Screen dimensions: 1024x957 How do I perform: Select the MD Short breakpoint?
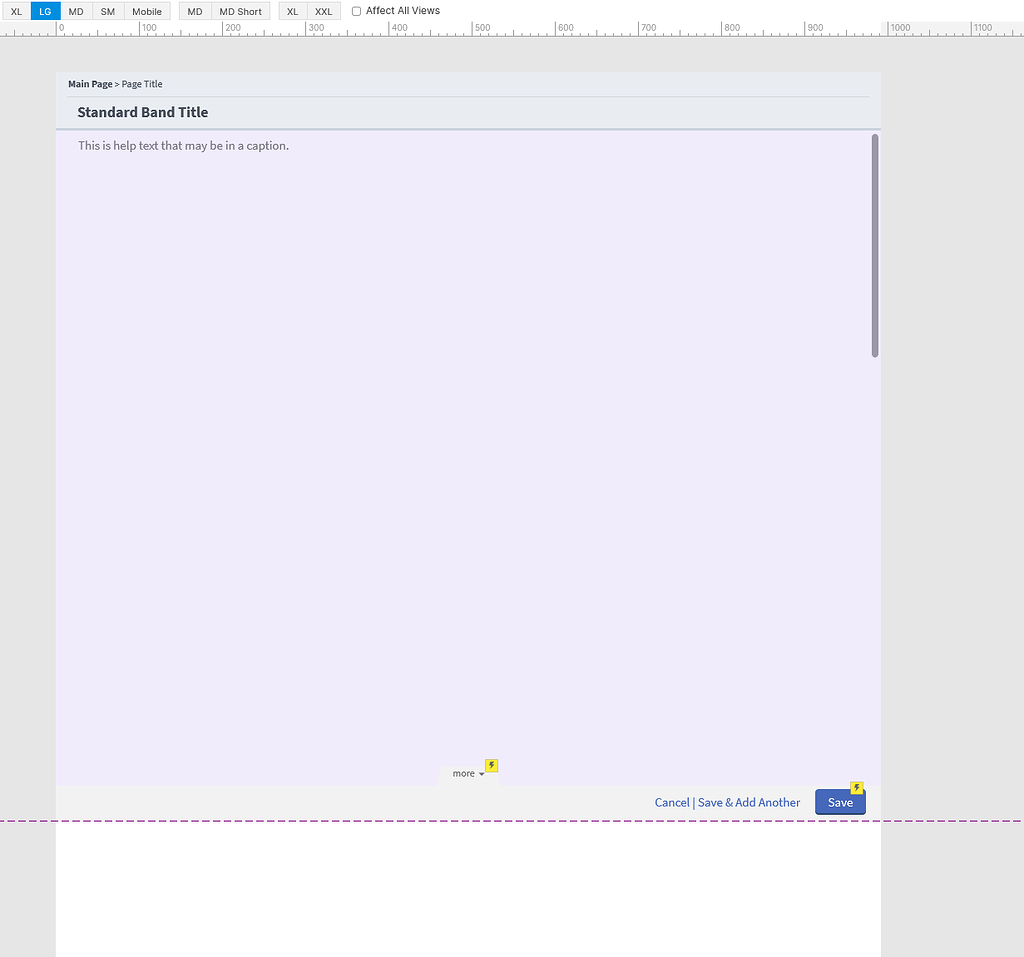tap(240, 10)
